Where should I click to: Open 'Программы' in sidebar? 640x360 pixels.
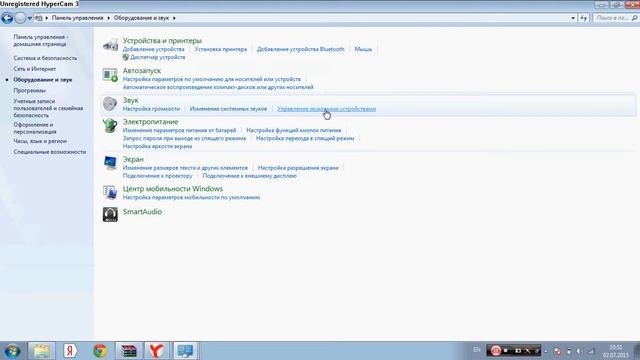(29, 91)
